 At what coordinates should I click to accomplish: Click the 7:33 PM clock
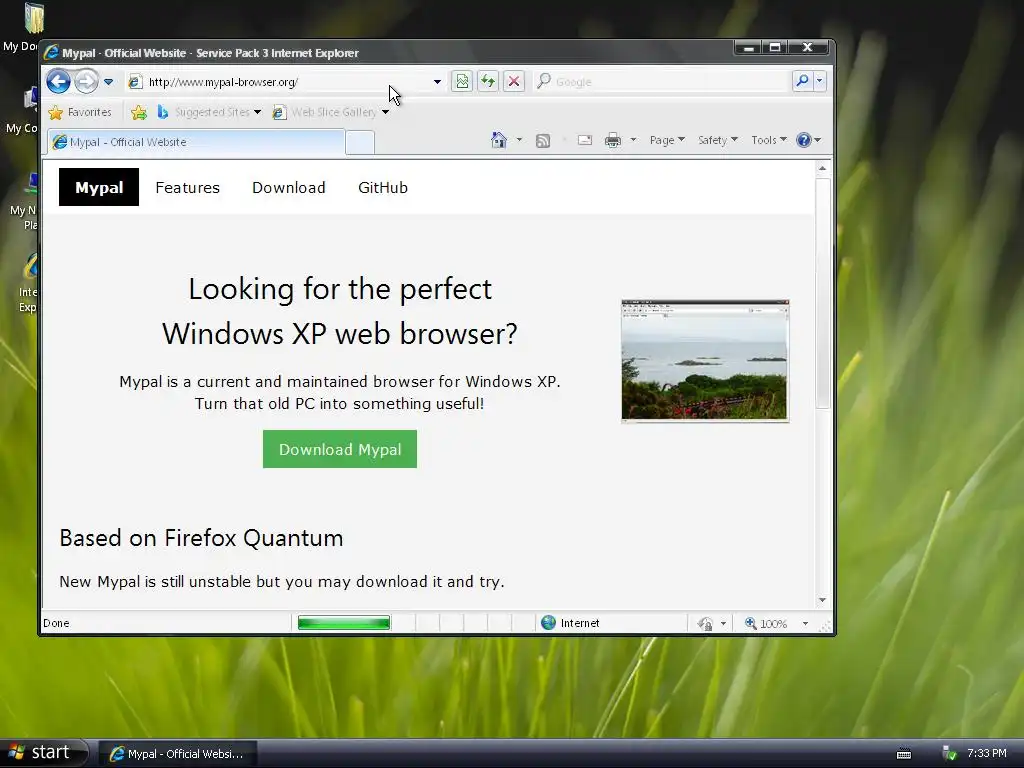(x=987, y=753)
